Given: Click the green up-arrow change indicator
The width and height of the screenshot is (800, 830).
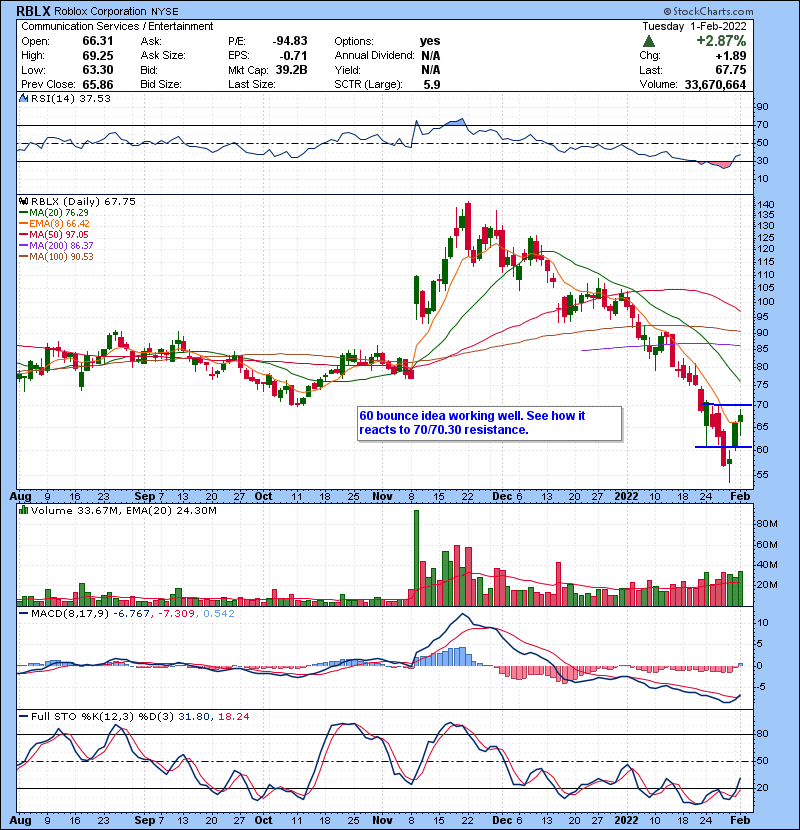Looking at the screenshot, I should [649, 41].
